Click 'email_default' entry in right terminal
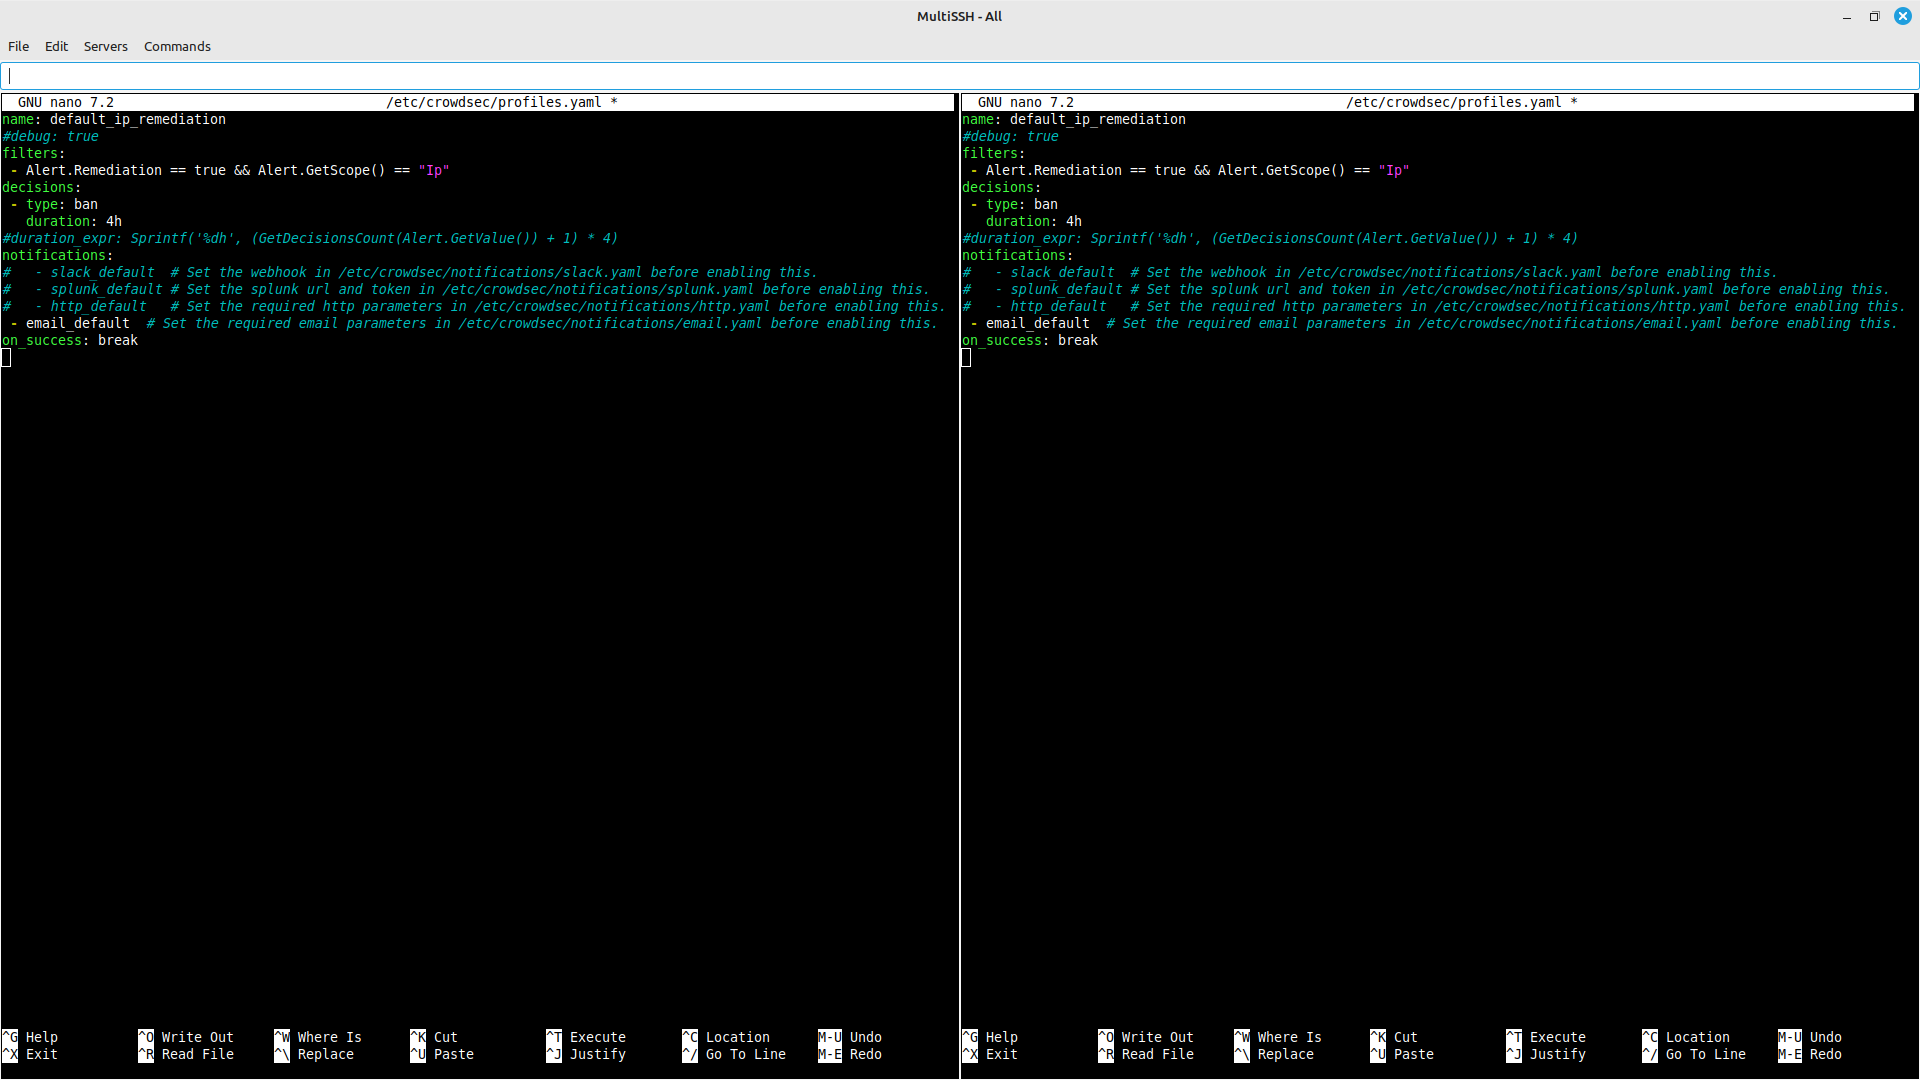 (1038, 323)
